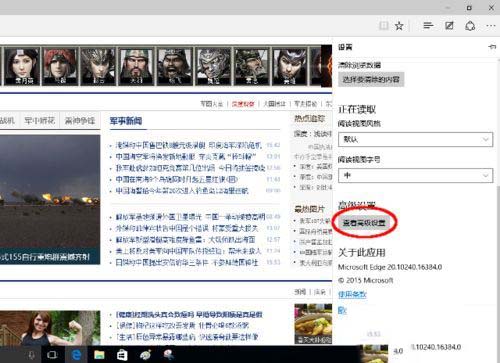
Task: Click the black-haired woman character portrait
Action: (21, 66)
